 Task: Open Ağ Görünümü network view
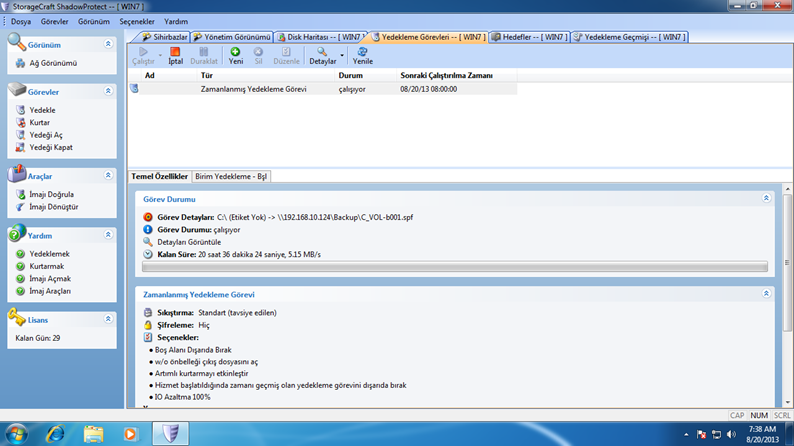[47, 63]
